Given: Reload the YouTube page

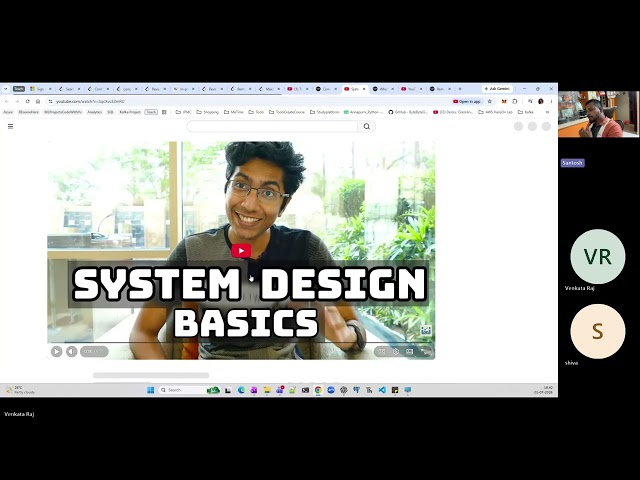Looking at the screenshot, I should [x=27, y=101].
